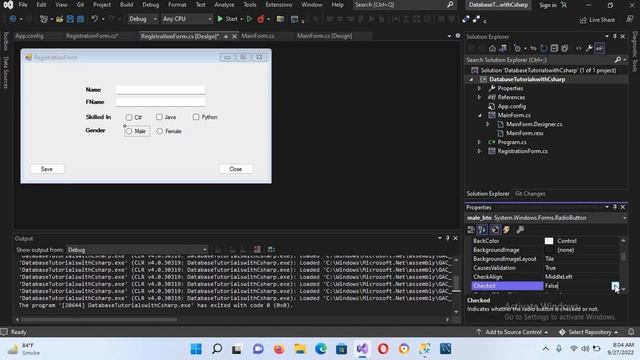
Task: Click the Name text box on the form
Action: pyautogui.click(x=160, y=90)
